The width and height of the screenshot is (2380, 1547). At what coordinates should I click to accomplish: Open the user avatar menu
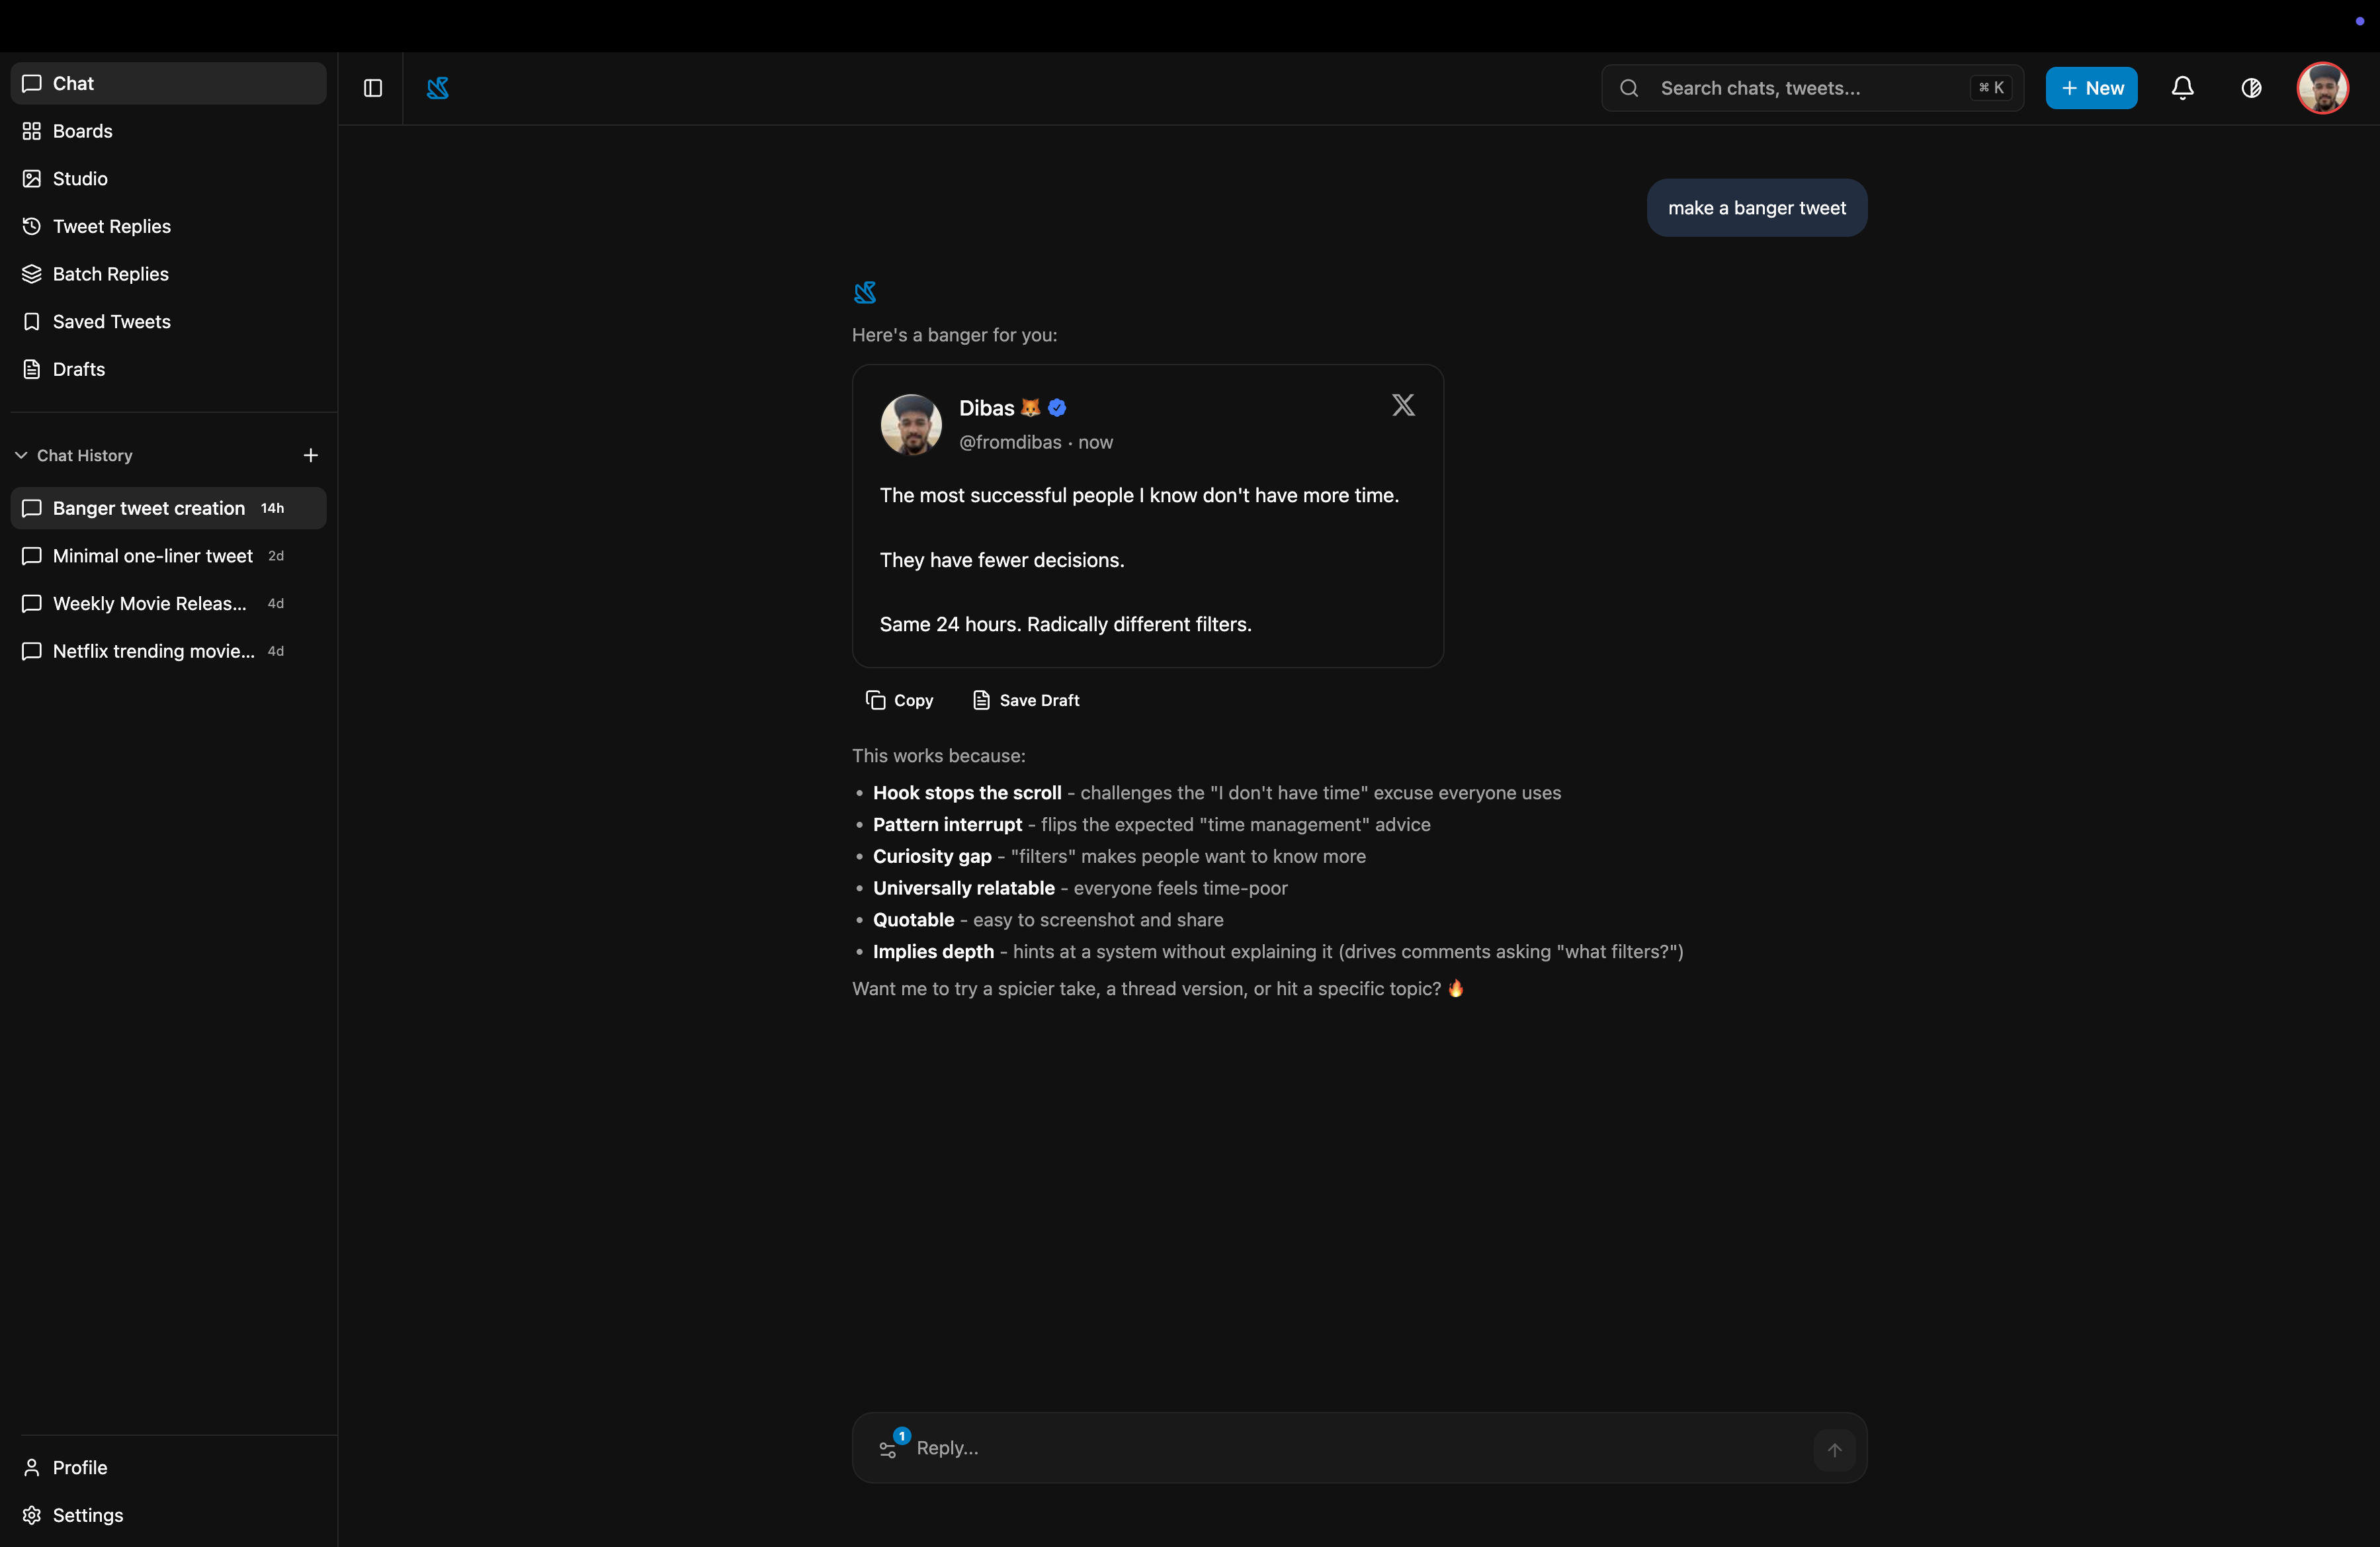click(x=2321, y=88)
